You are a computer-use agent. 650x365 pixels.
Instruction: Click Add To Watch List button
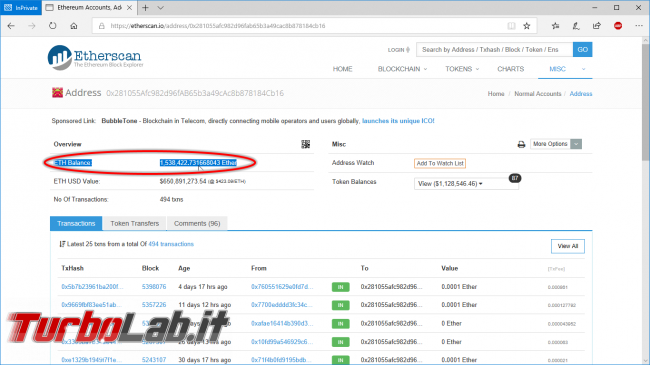440,163
